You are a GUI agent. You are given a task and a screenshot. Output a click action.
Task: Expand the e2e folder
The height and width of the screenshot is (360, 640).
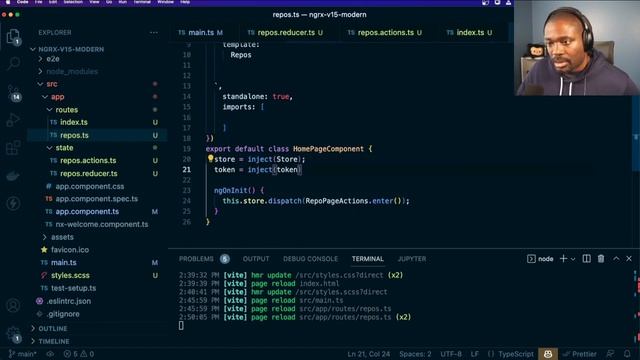pos(40,59)
